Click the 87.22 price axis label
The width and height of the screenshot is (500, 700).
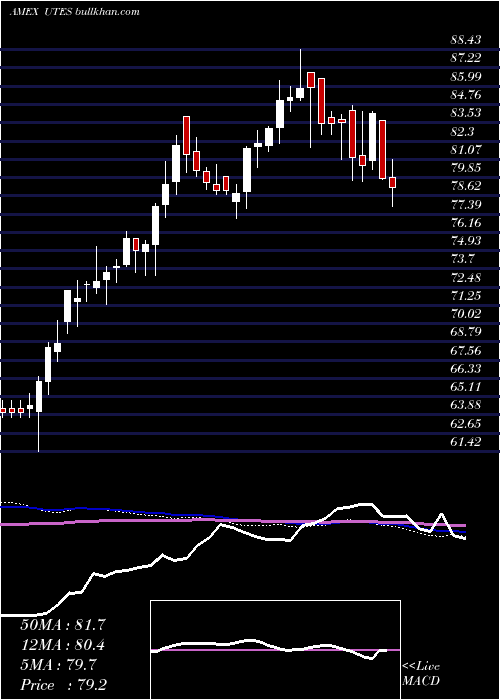coord(466,58)
